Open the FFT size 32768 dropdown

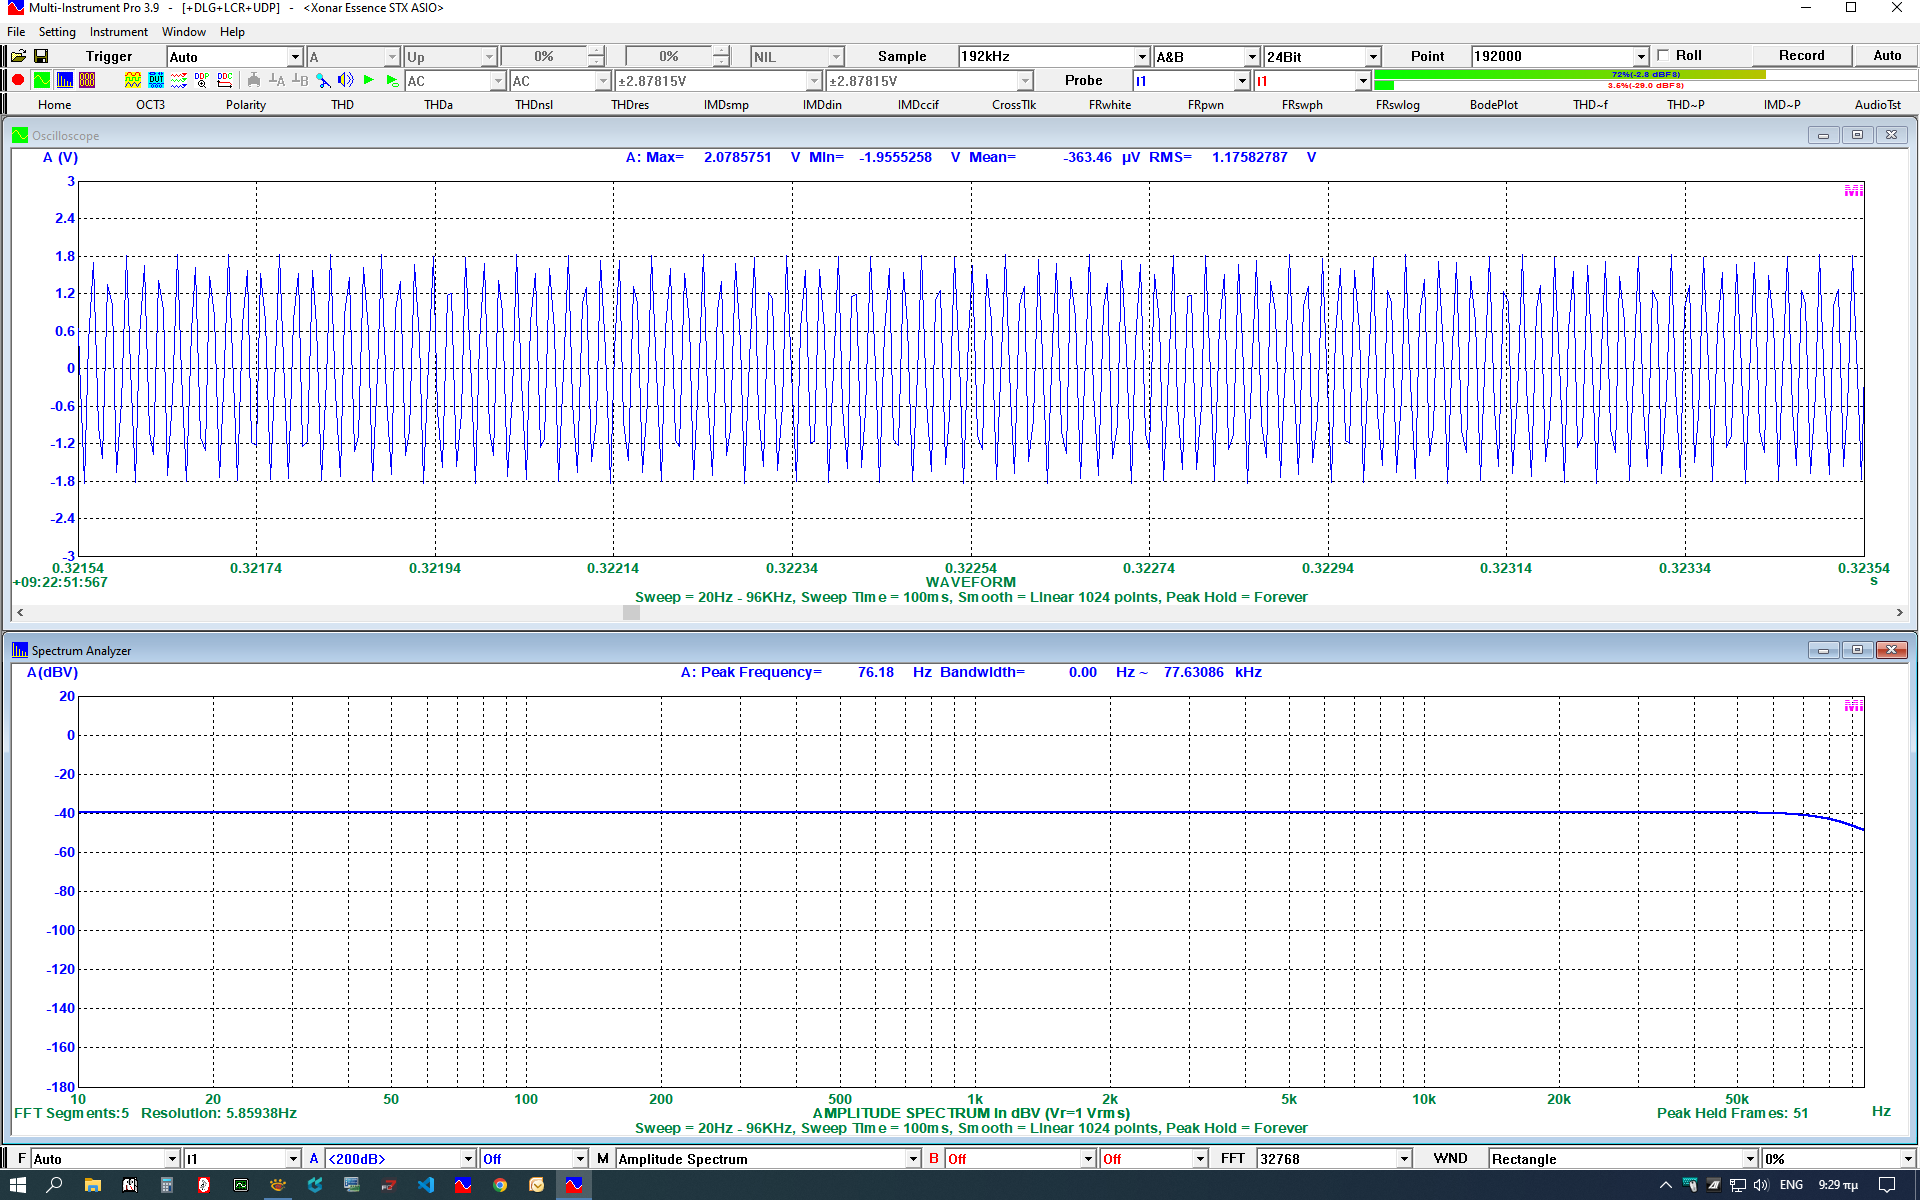pyautogui.click(x=1404, y=1159)
